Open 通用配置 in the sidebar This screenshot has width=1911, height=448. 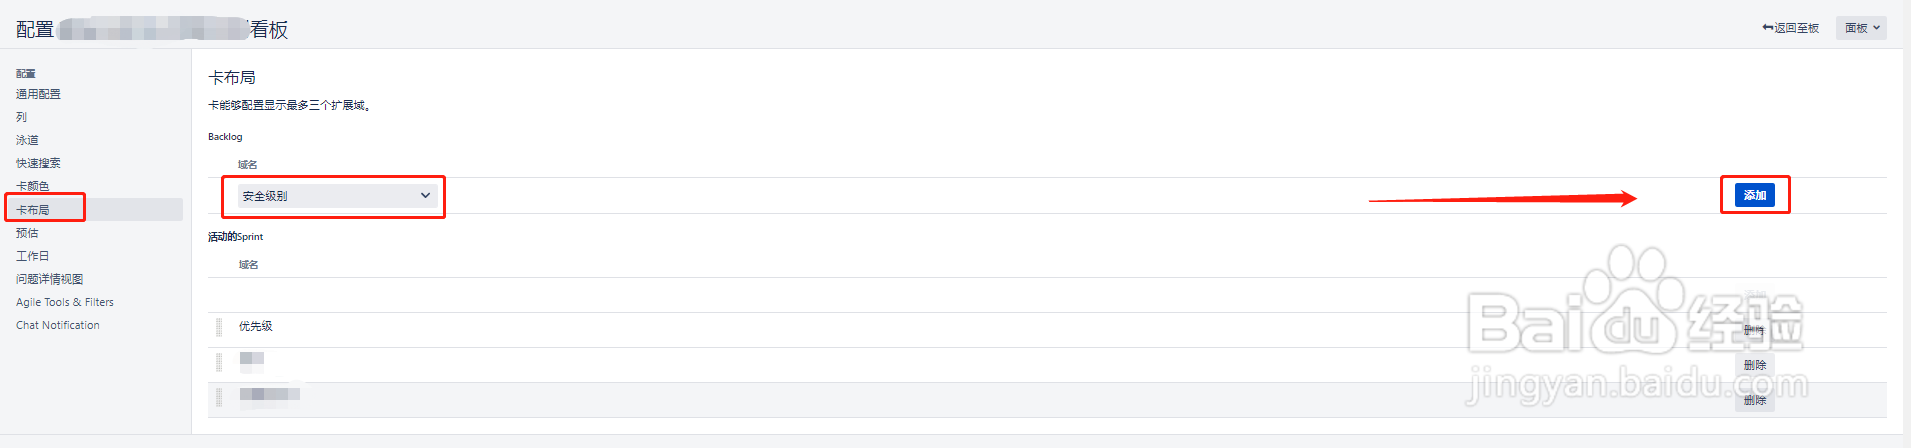pos(38,94)
